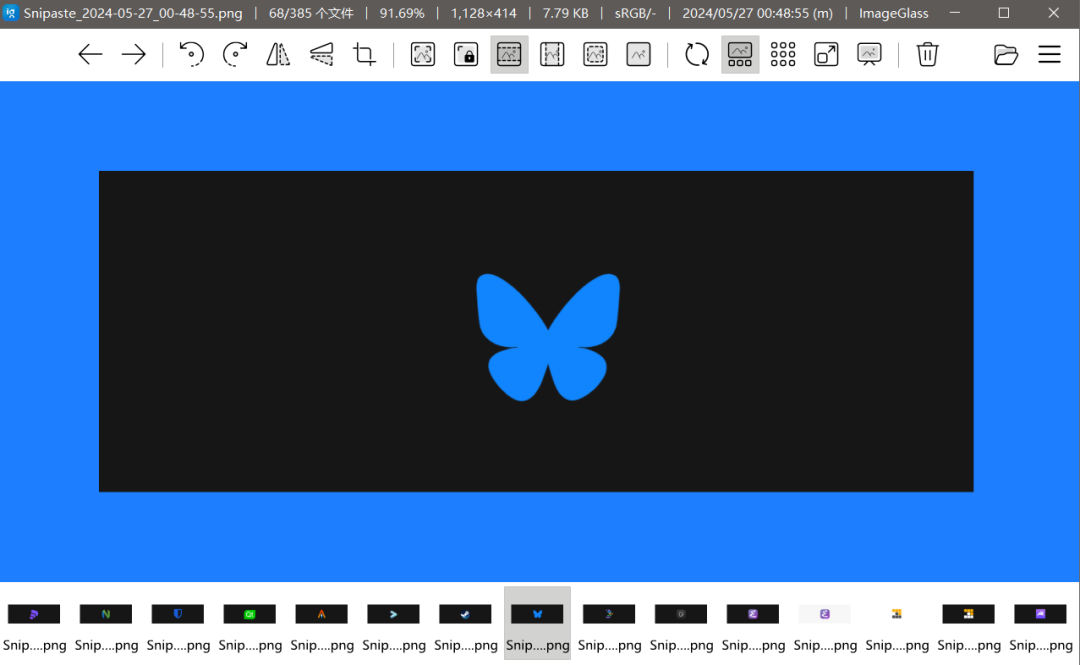
Task: Switch to Scale to height zoom mode
Action: pyautogui.click(x=552, y=54)
